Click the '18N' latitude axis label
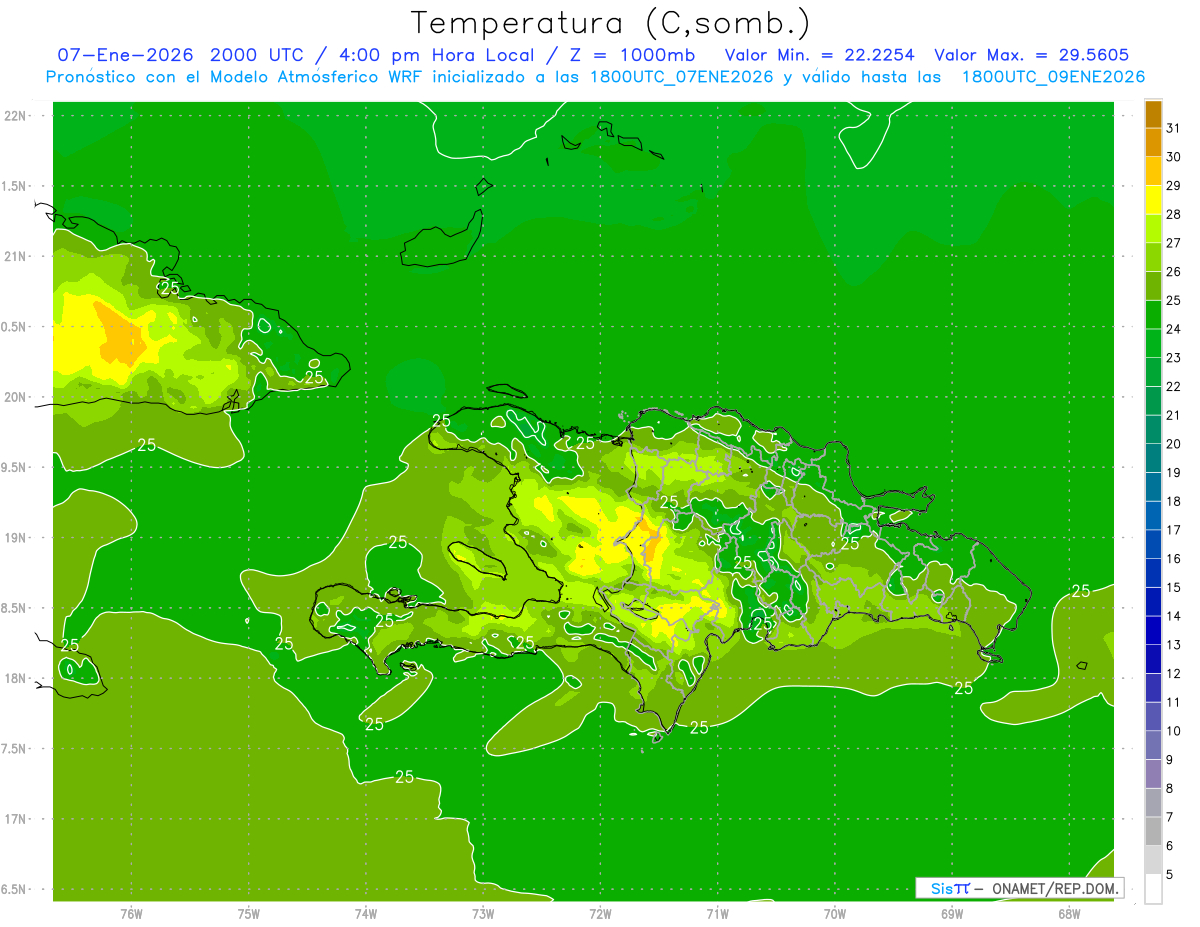Viewport: 1200px width, 927px height. (16, 679)
